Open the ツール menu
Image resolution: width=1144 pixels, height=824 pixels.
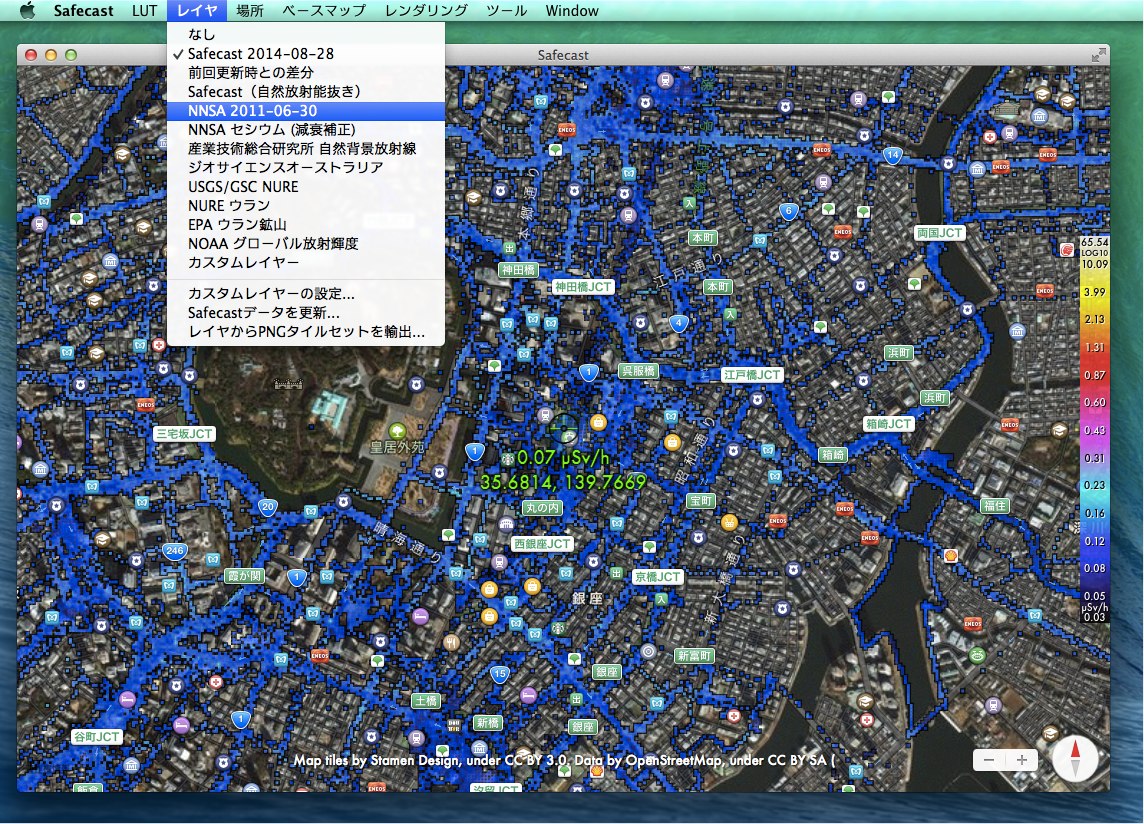506,10
